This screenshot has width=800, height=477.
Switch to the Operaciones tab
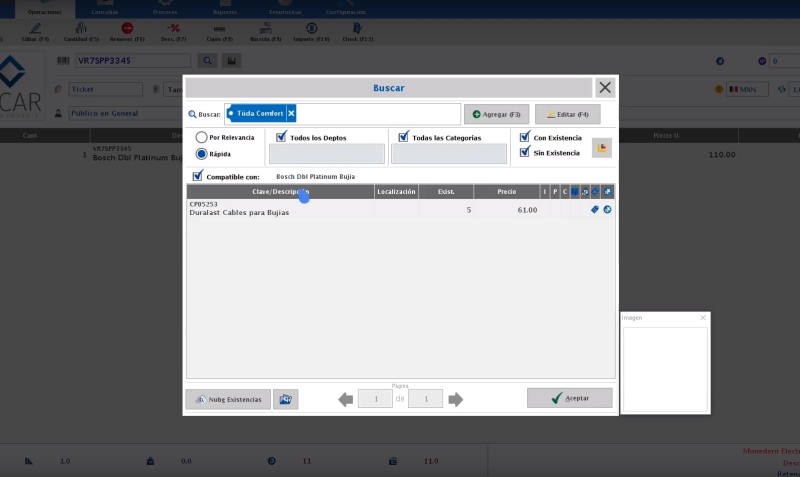click(x=45, y=9)
